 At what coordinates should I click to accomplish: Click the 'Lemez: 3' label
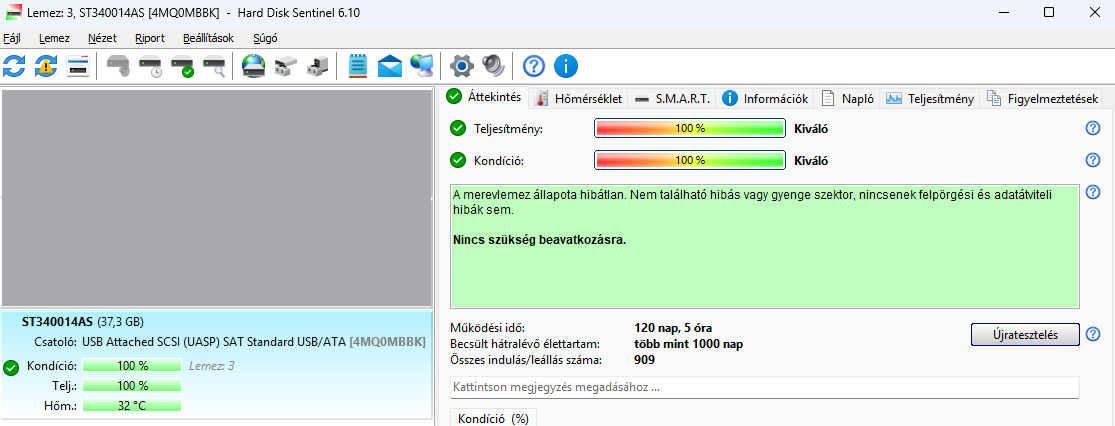point(212,366)
